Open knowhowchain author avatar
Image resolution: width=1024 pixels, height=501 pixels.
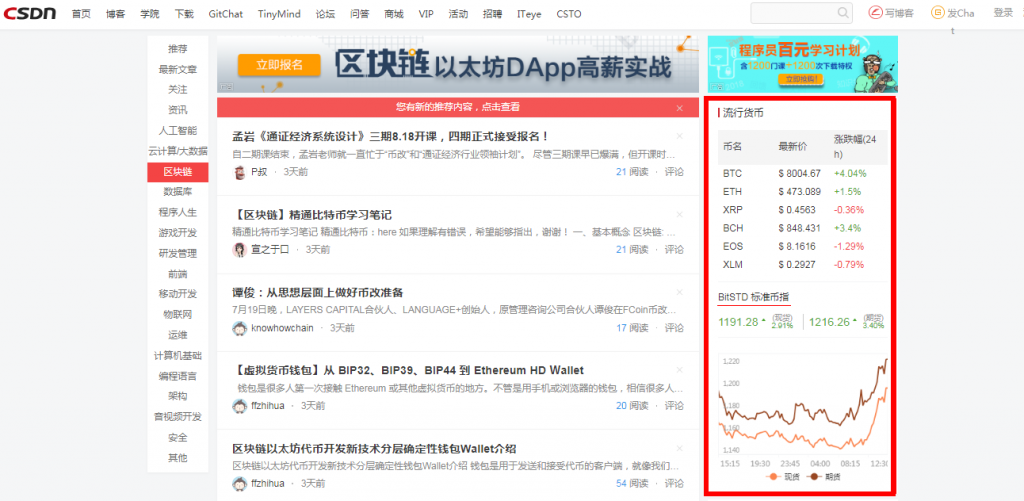tap(240, 328)
